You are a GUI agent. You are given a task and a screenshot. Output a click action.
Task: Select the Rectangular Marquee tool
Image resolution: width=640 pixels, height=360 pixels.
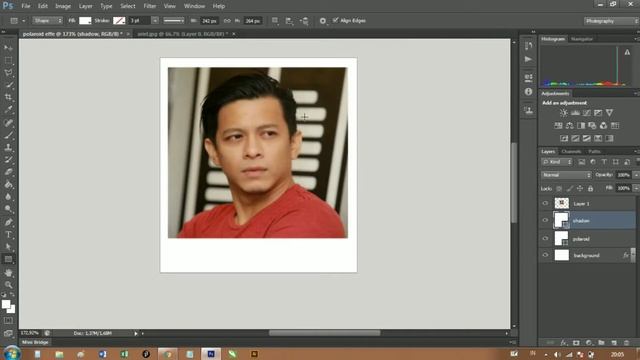[8, 60]
